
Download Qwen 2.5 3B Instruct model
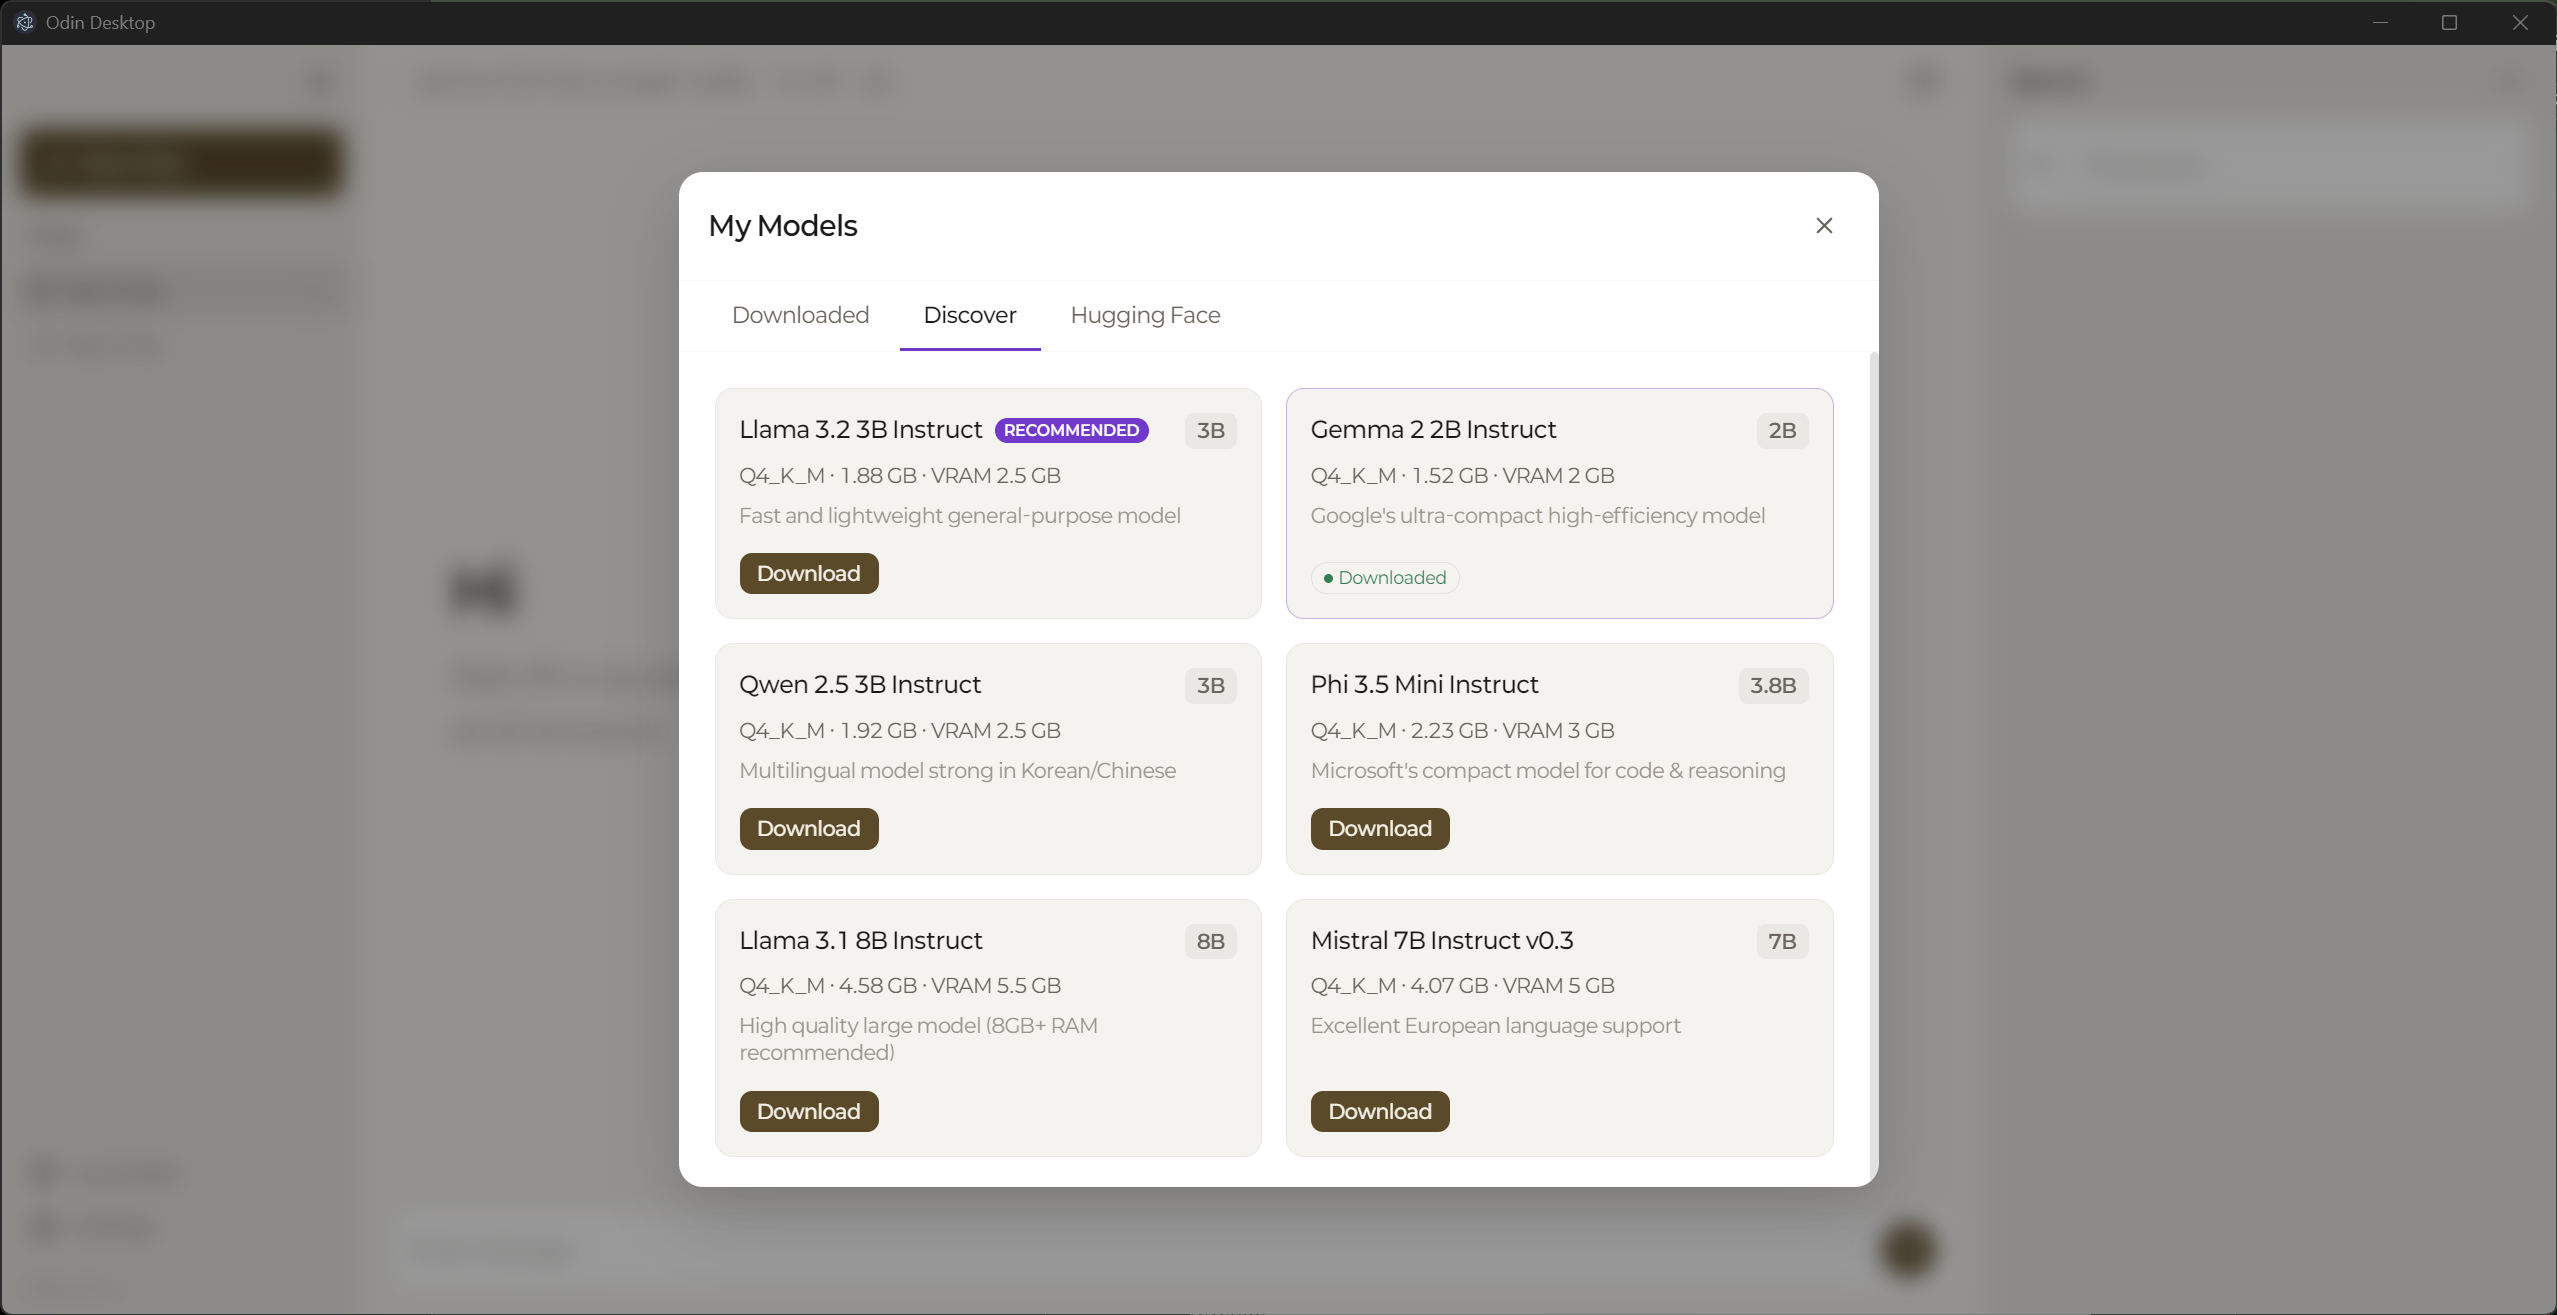click(x=808, y=828)
